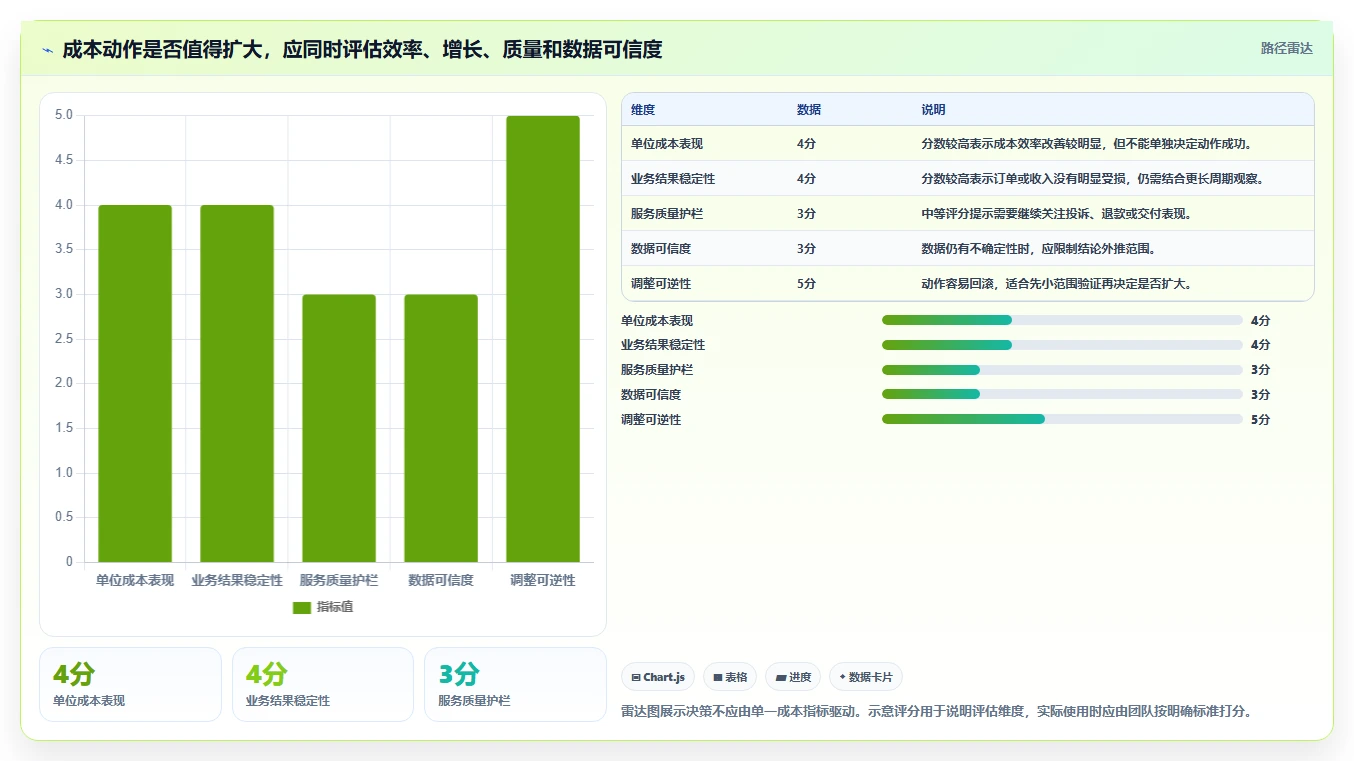Click the 调整可逆性 progress bar

1062,420
